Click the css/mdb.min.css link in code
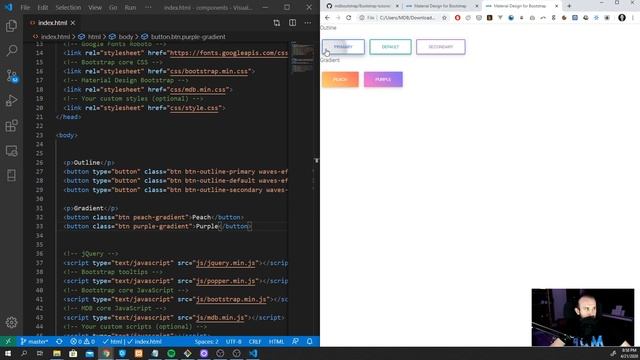Image resolution: width=640 pixels, height=360 pixels. pos(198,89)
